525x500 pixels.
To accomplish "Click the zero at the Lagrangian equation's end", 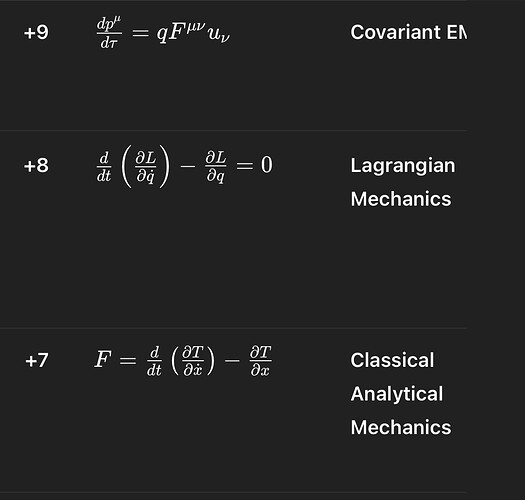I will [x=267, y=165].
